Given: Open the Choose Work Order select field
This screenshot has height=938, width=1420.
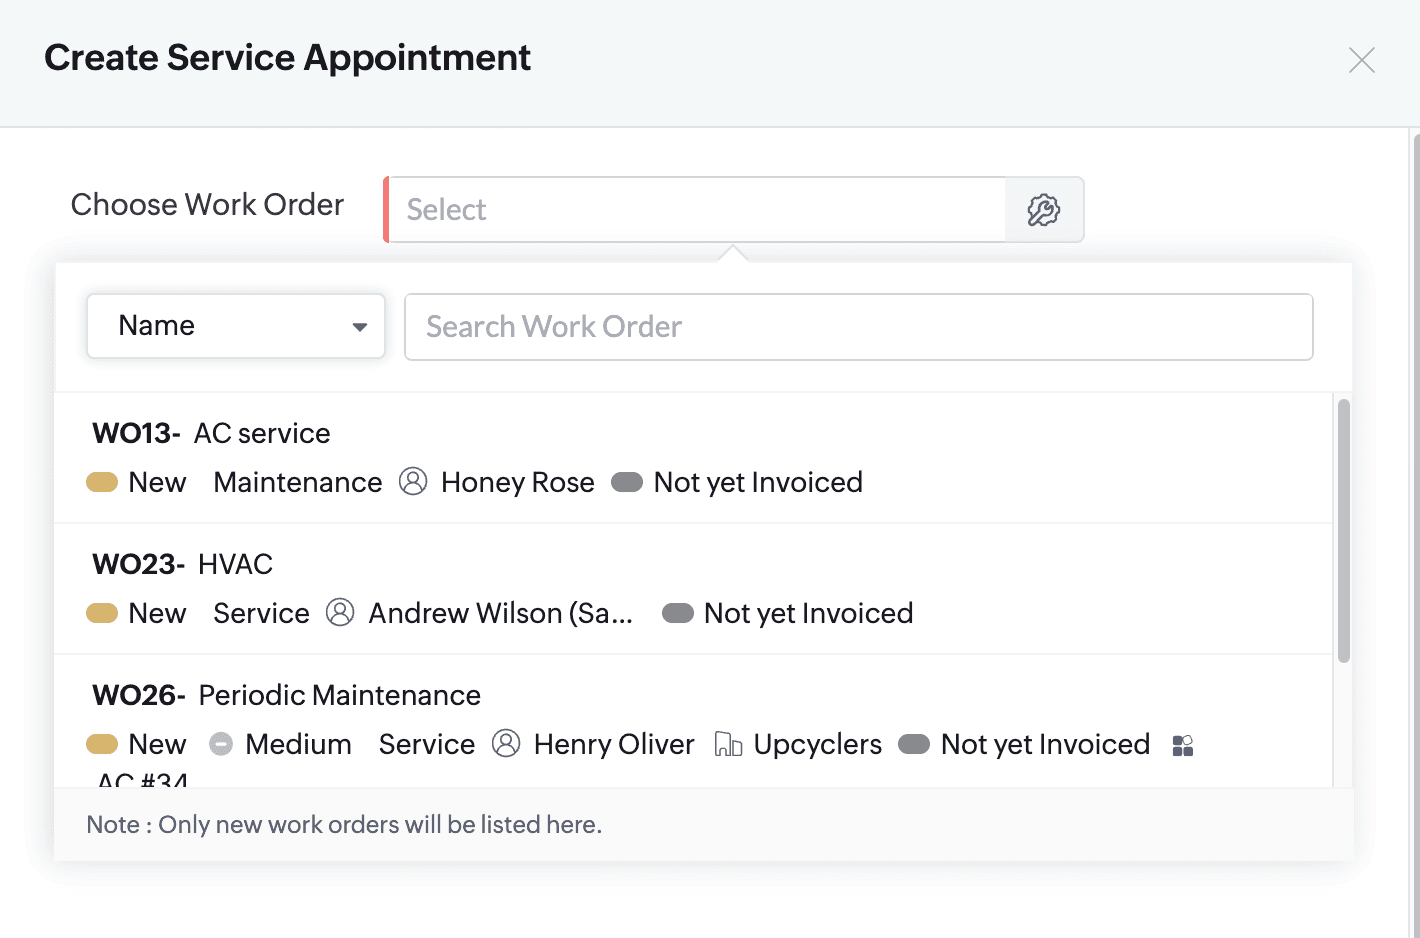Looking at the screenshot, I should coord(696,210).
